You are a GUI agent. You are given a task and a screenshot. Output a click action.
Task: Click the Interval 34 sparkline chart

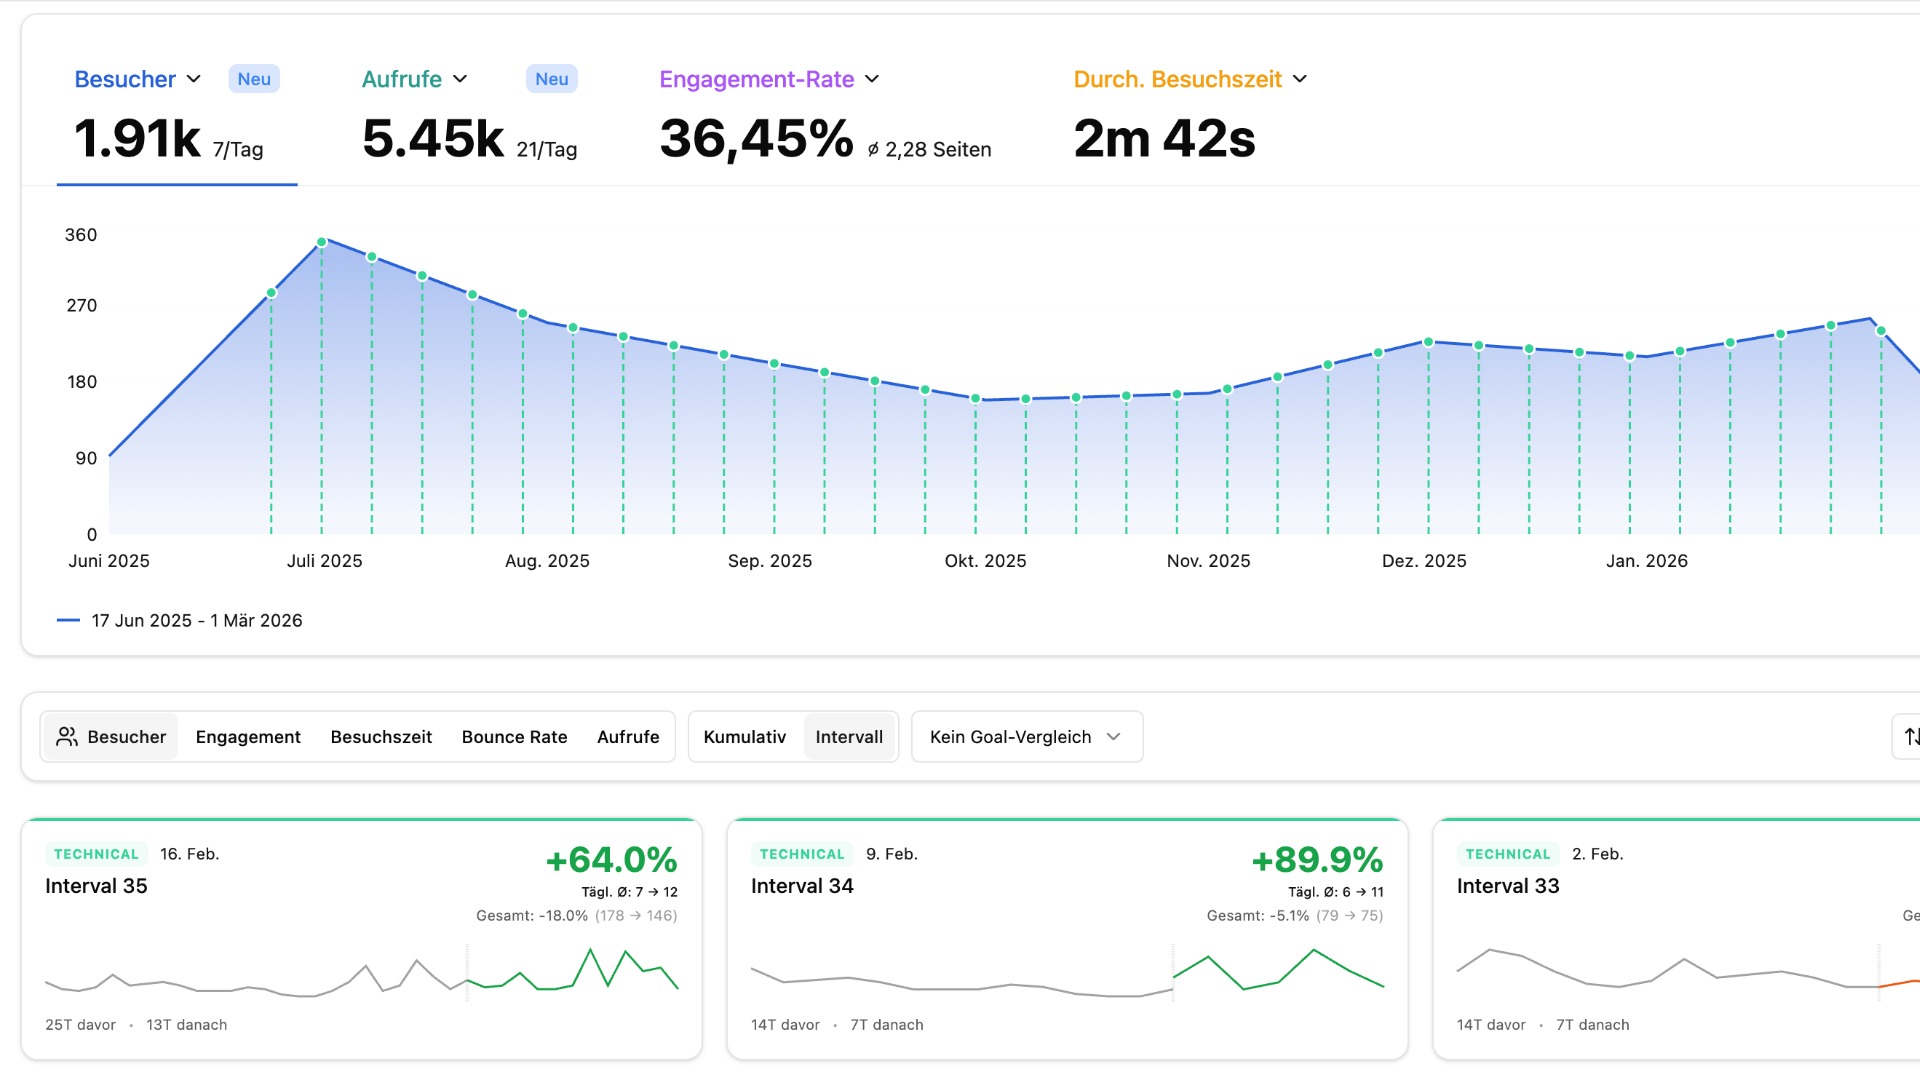coord(1067,973)
